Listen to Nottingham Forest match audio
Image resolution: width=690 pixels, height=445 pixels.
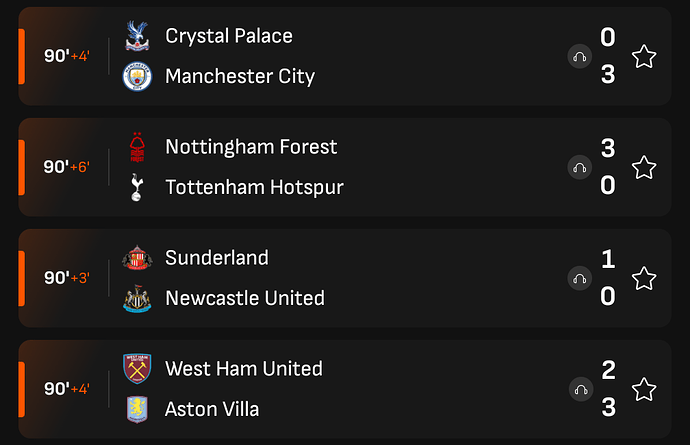click(x=579, y=167)
